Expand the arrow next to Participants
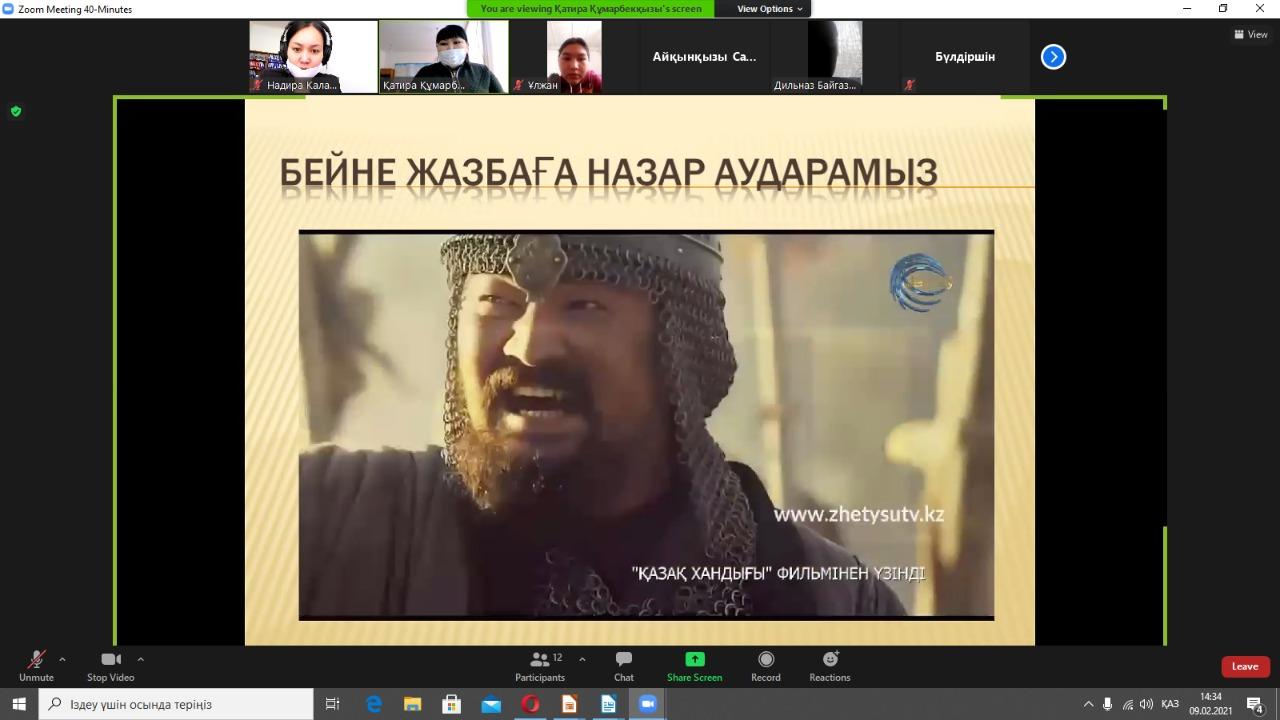 point(582,659)
